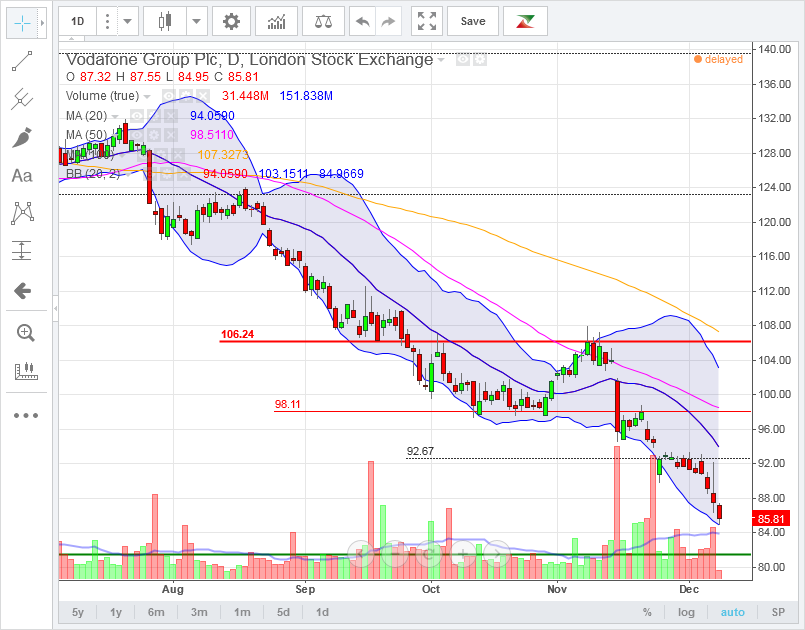Toggle visibility of MA (20) indicator
Viewport: 805px width, 630px height.
tap(137, 116)
